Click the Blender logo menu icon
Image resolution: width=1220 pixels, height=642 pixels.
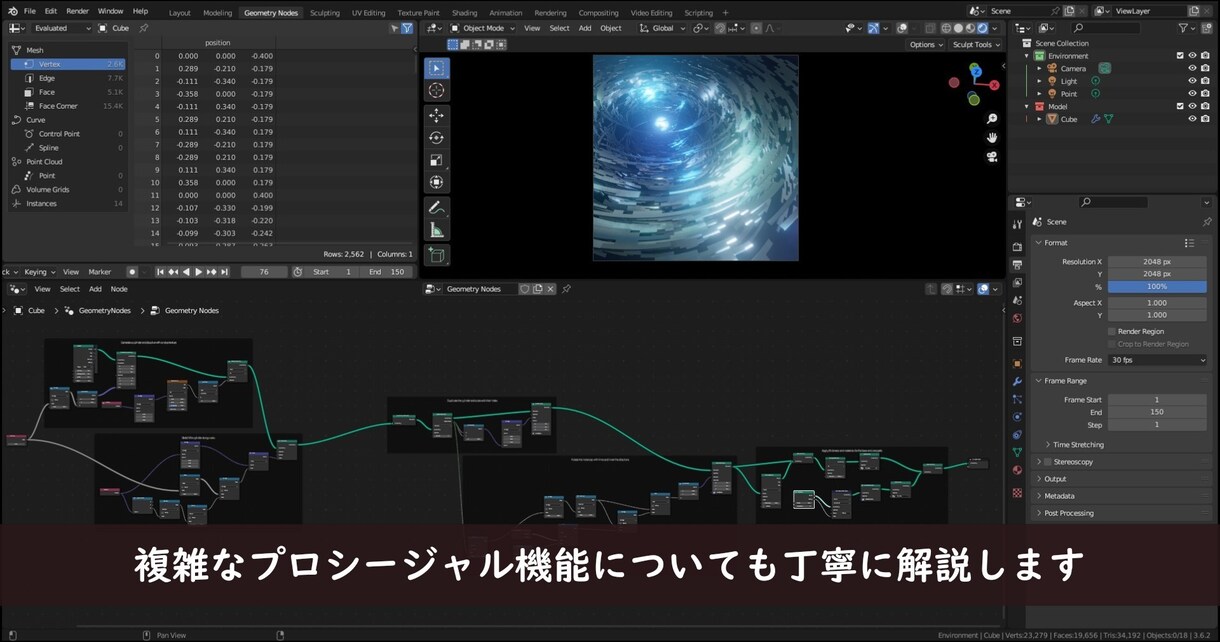[12, 11]
